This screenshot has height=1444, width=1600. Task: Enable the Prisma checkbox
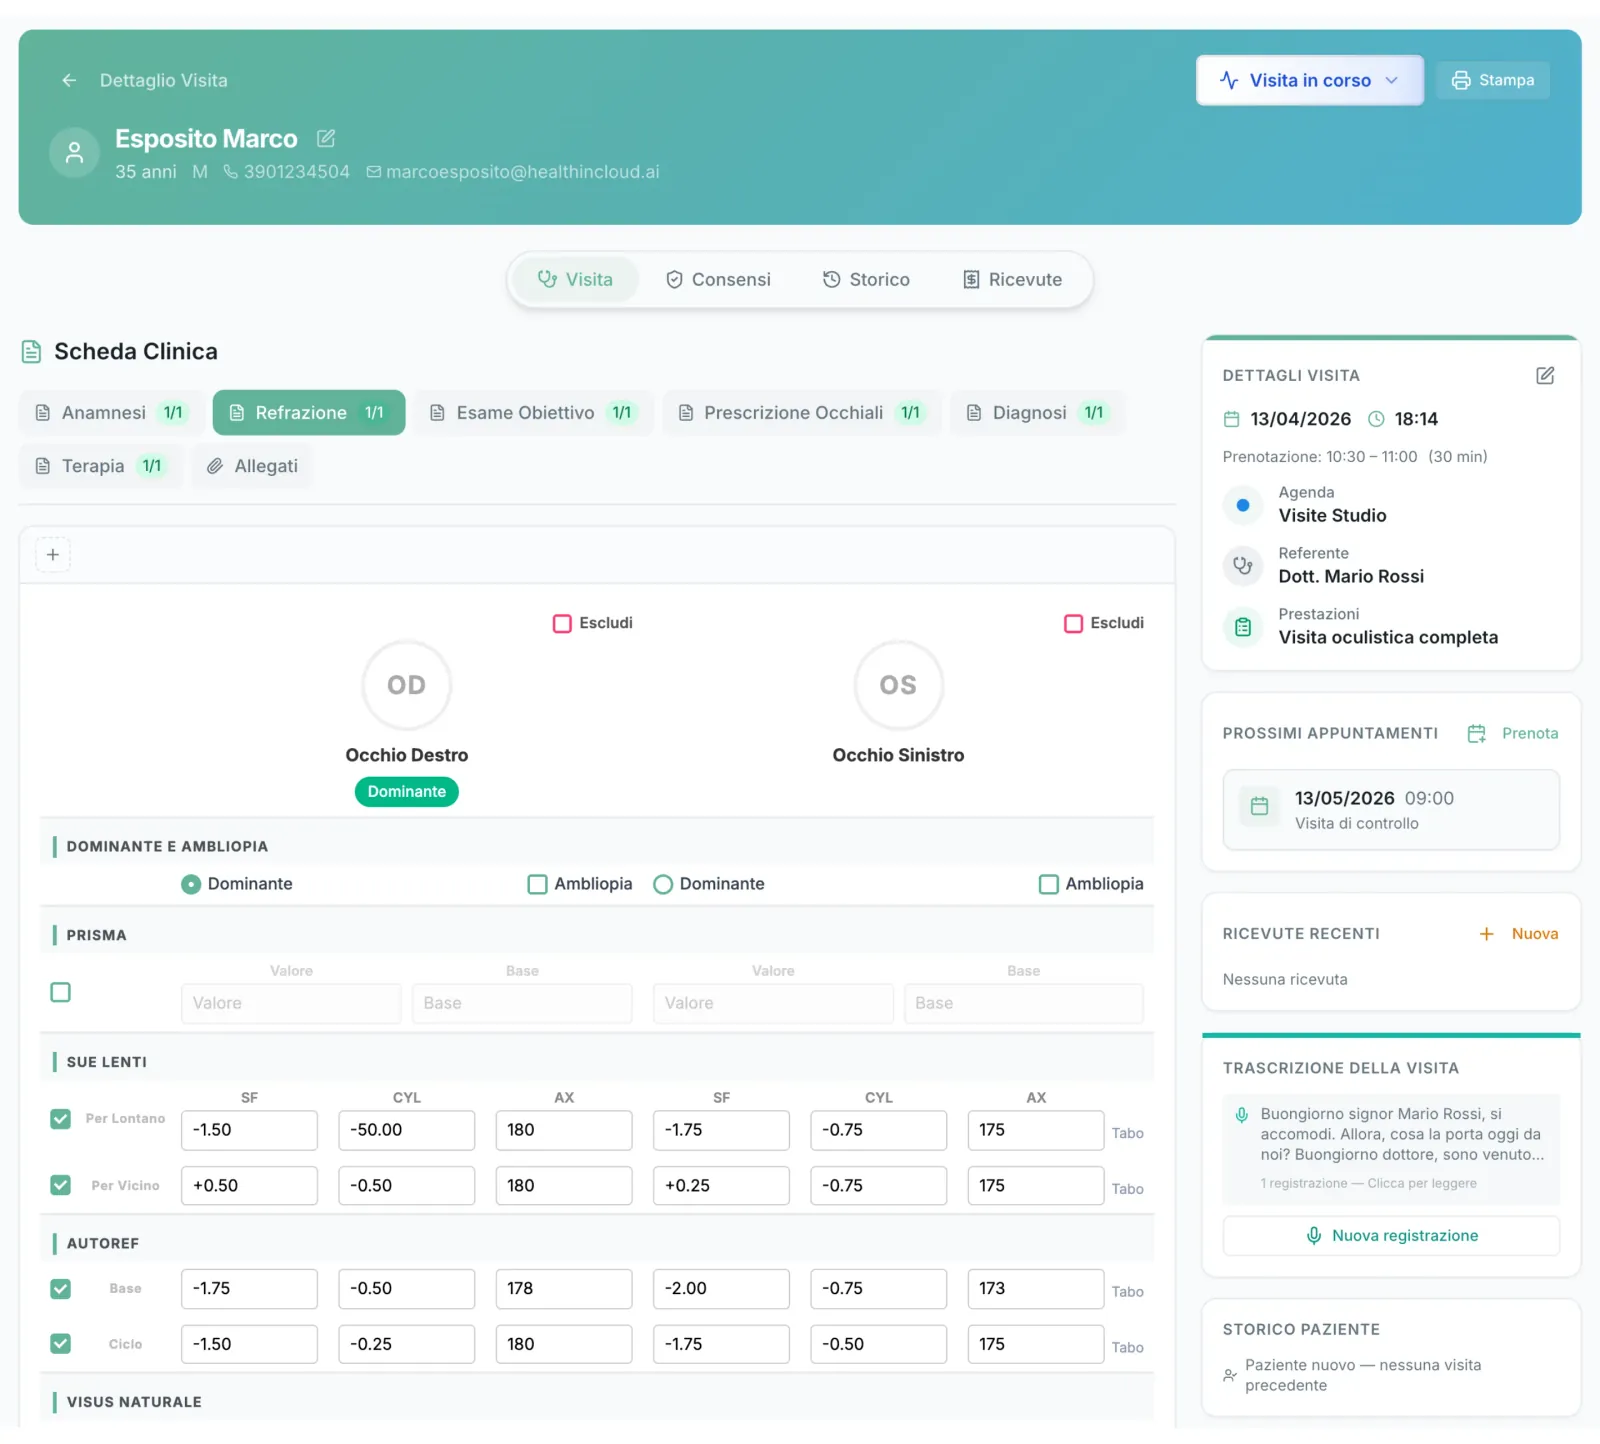61,992
